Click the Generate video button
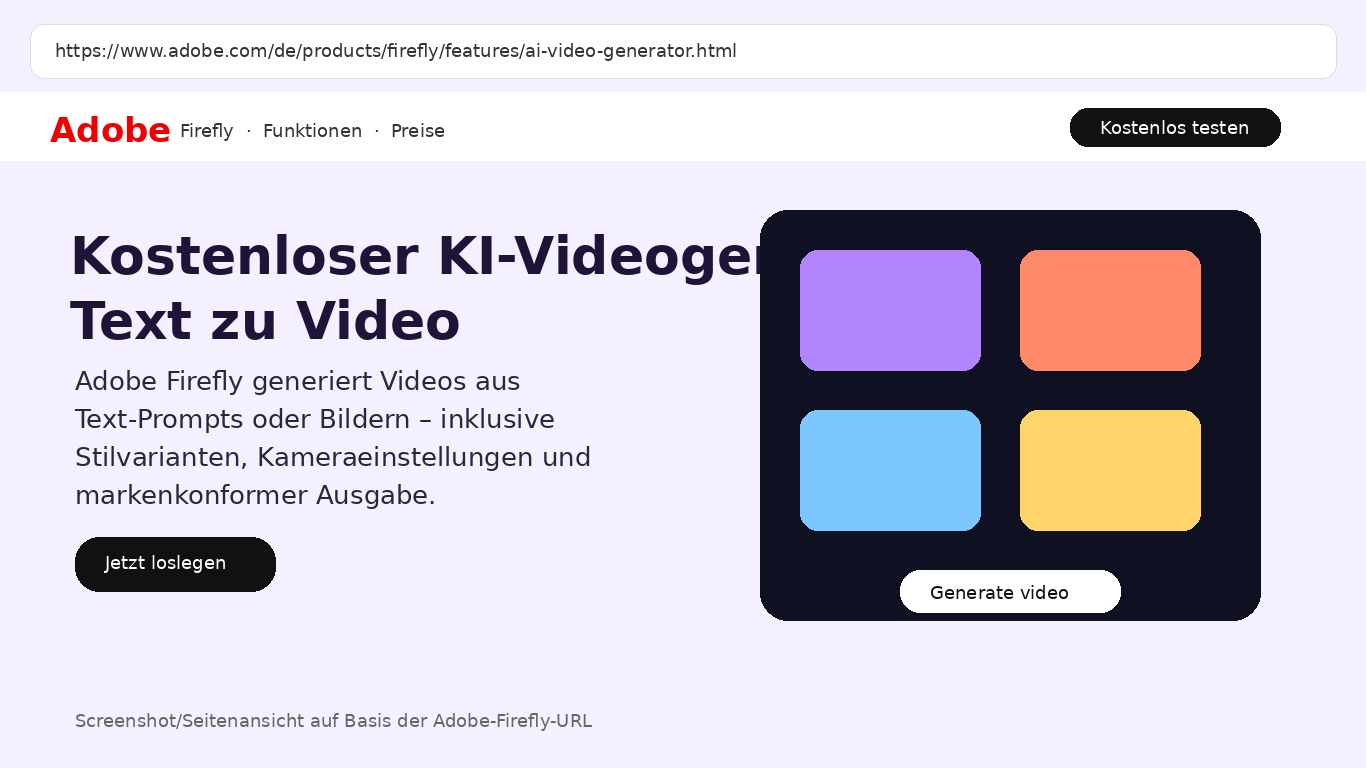The image size is (1366, 768). pyautogui.click(x=1010, y=592)
